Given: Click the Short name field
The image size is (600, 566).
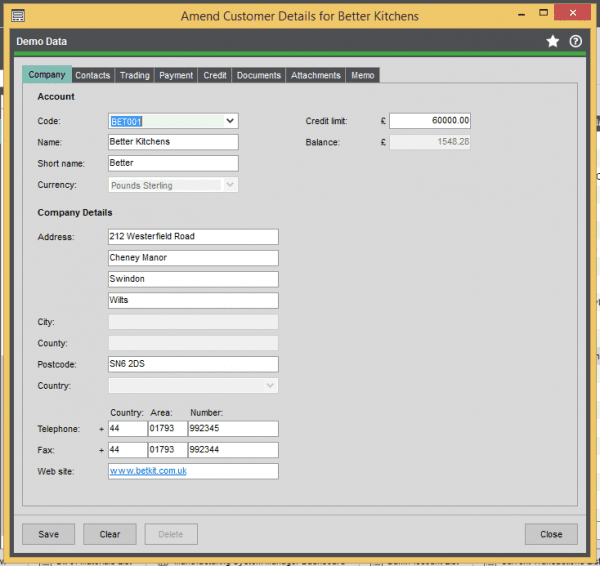Looking at the screenshot, I should pos(173,163).
